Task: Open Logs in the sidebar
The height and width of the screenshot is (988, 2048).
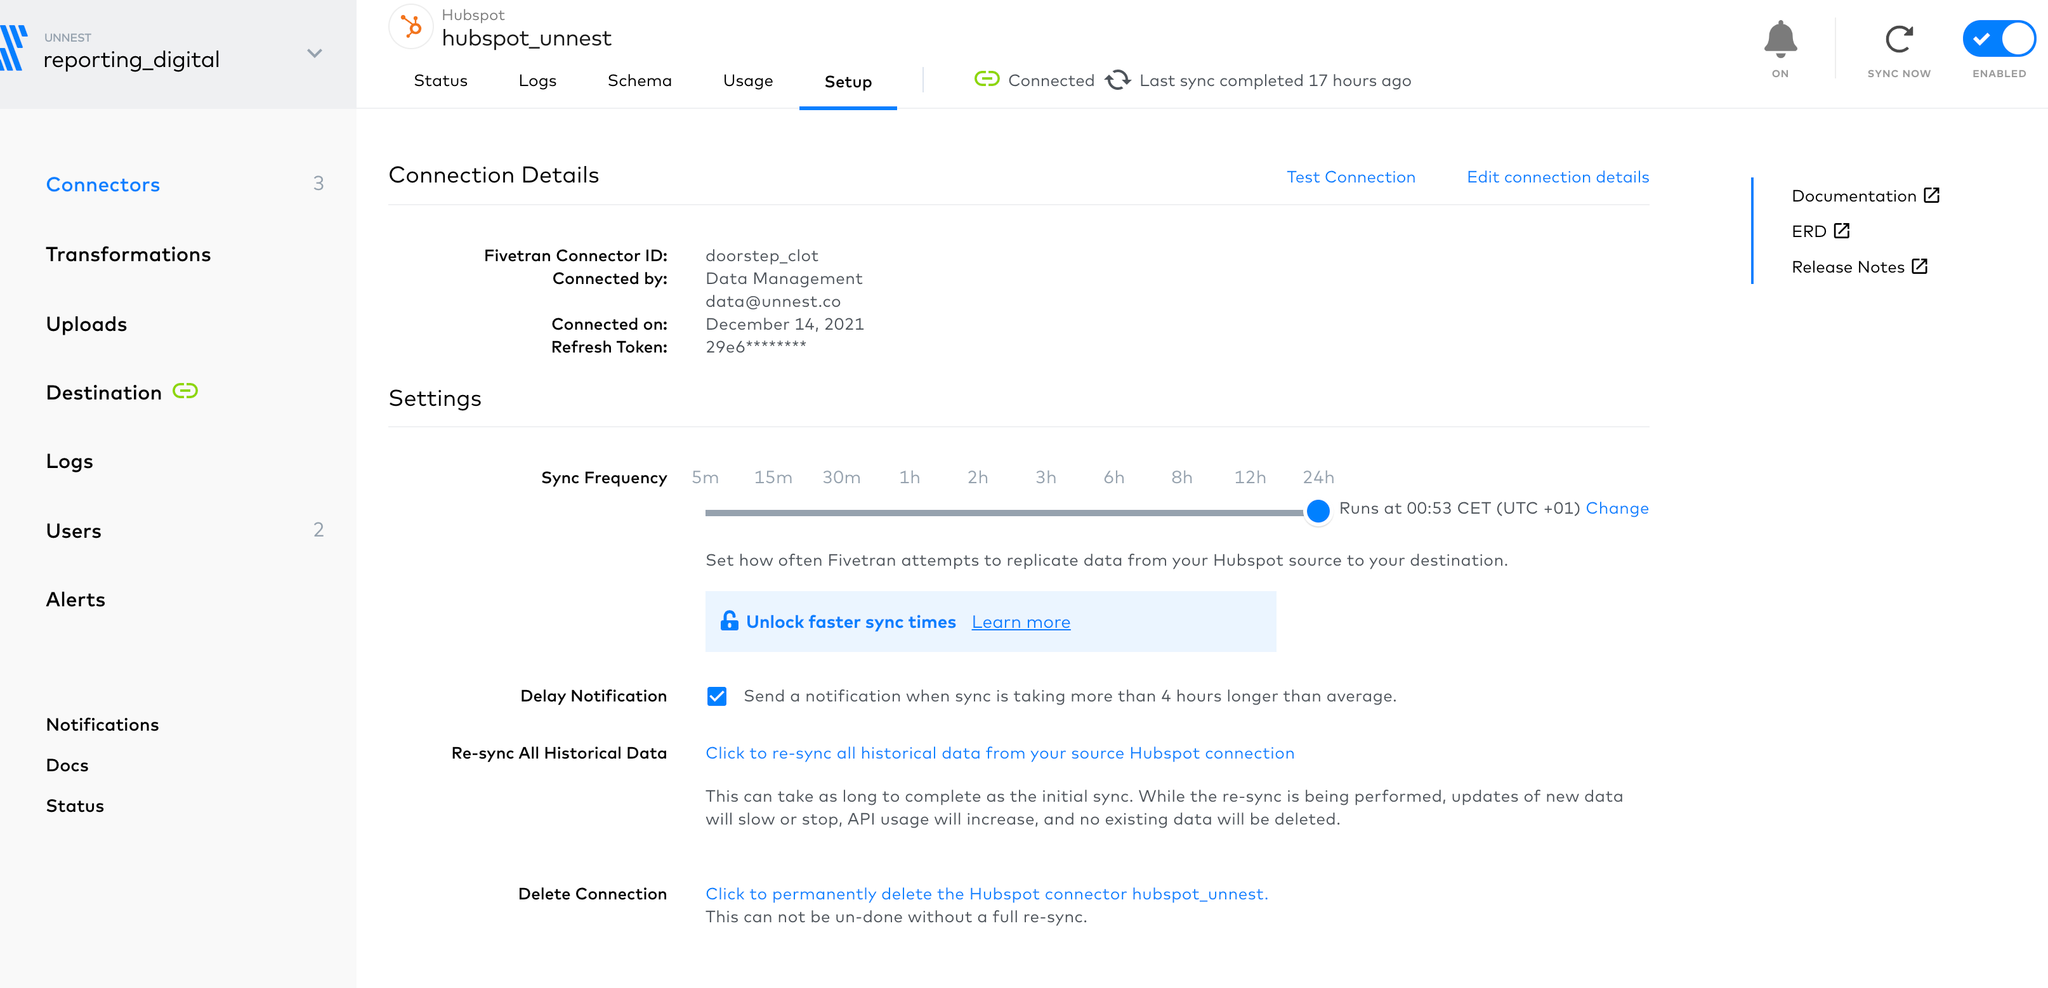Action: (69, 461)
